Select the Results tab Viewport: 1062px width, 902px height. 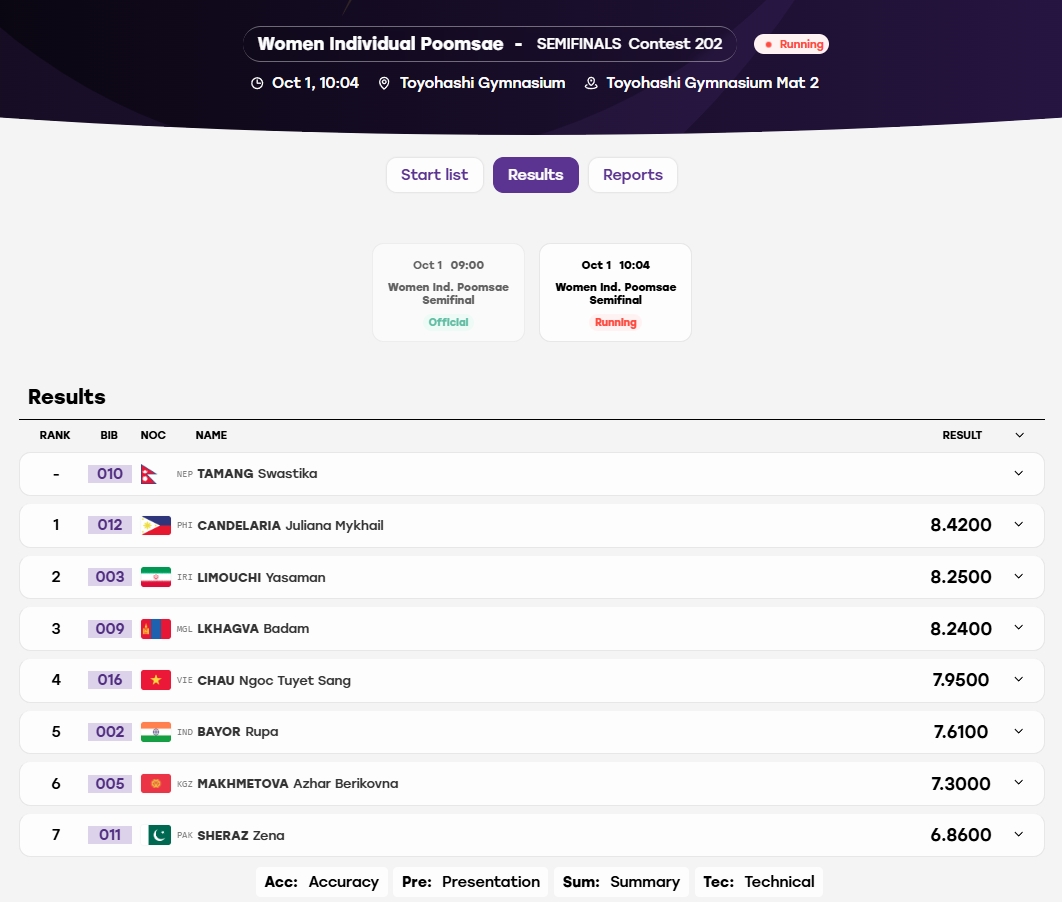[536, 175]
